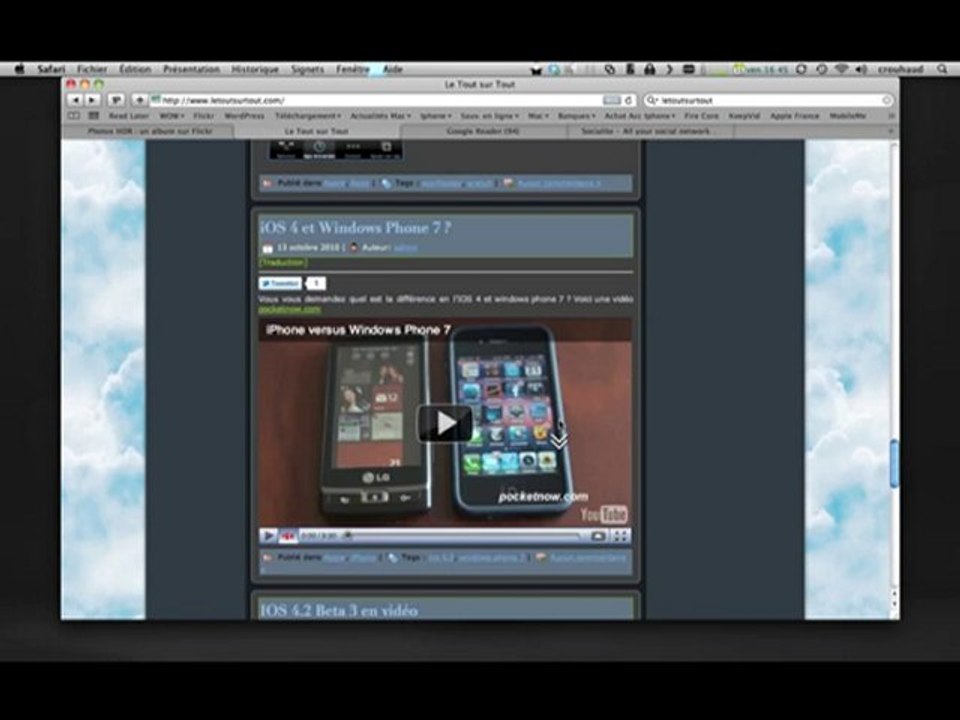Image resolution: width=960 pixels, height=720 pixels.
Task: Expand the Iphone bookmarks folder
Action: click(435, 115)
